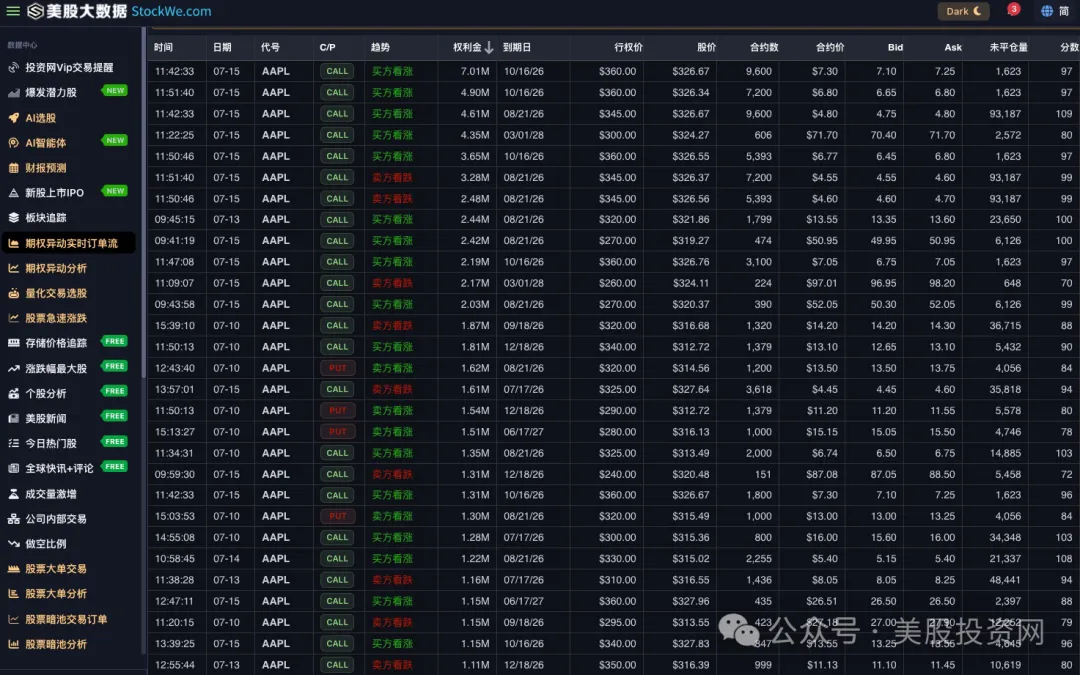1080x675 pixels.
Task: Click the PUT tag in the 1.30M row
Action: [x=337, y=516]
